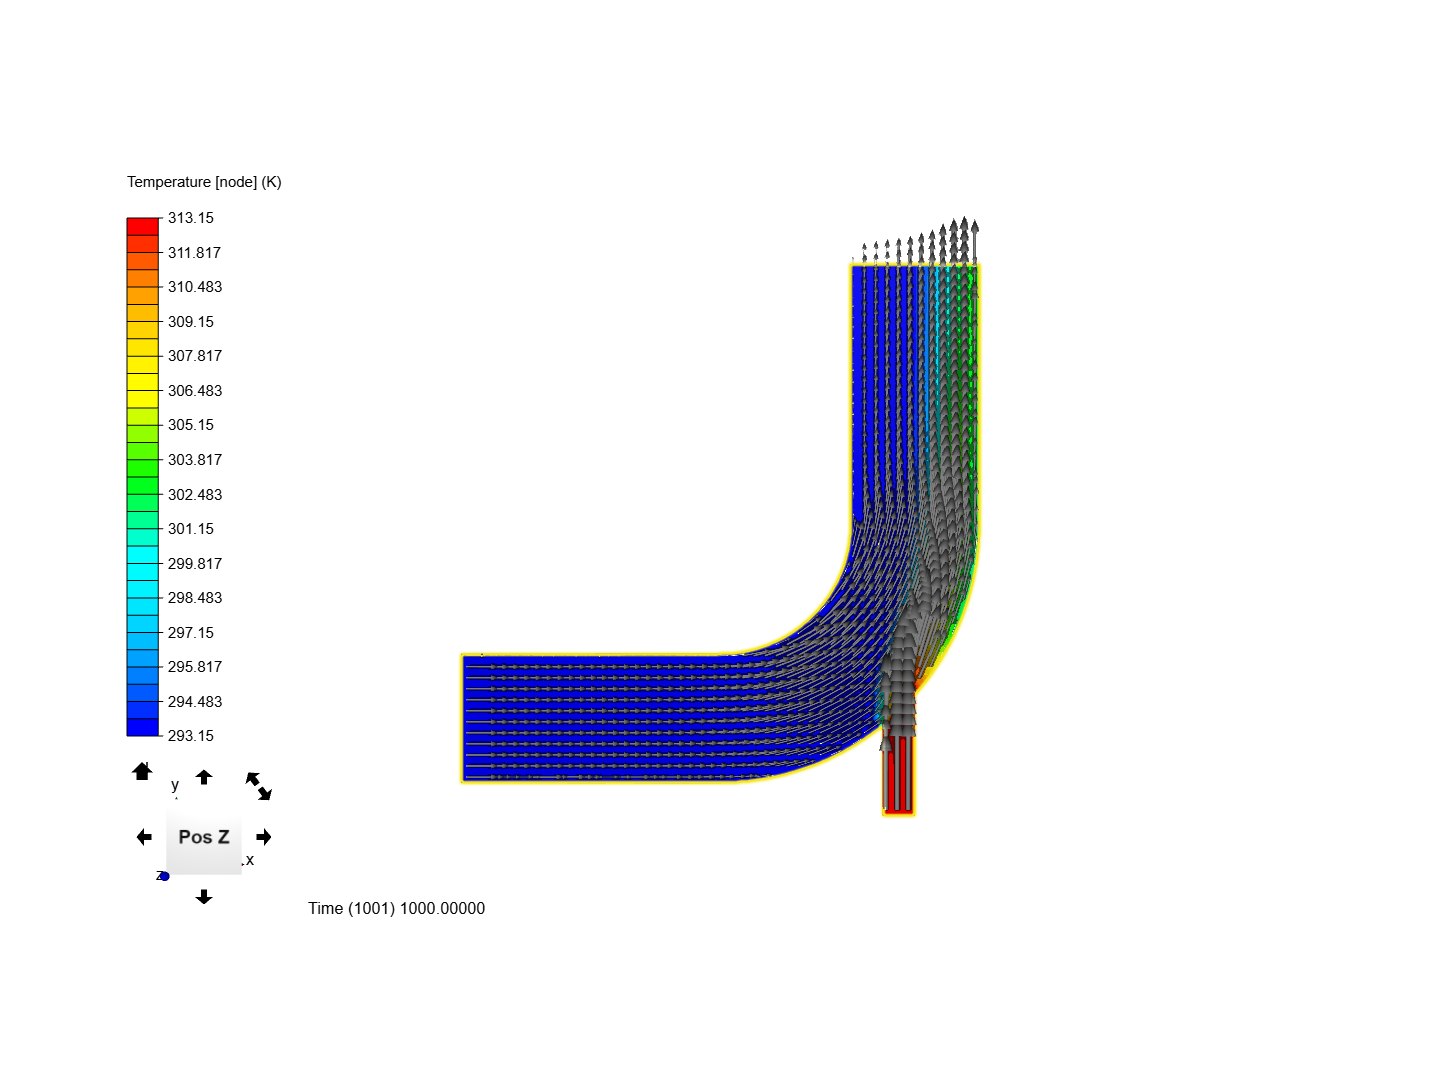Select the Time (1001) 1000.00000 label
This screenshot has height=1080, width=1440.
(x=396, y=908)
